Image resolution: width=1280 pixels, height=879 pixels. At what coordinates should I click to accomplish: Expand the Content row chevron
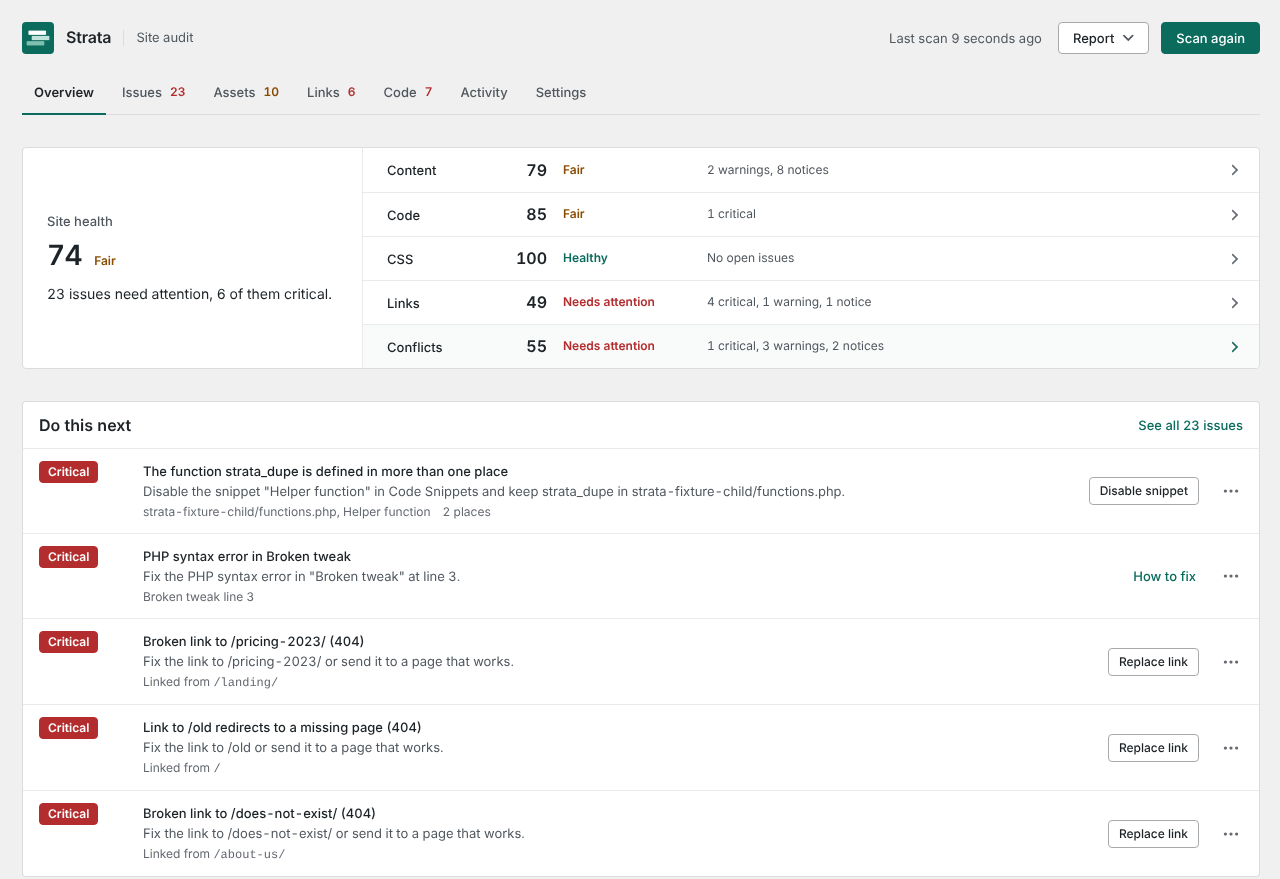(1235, 170)
